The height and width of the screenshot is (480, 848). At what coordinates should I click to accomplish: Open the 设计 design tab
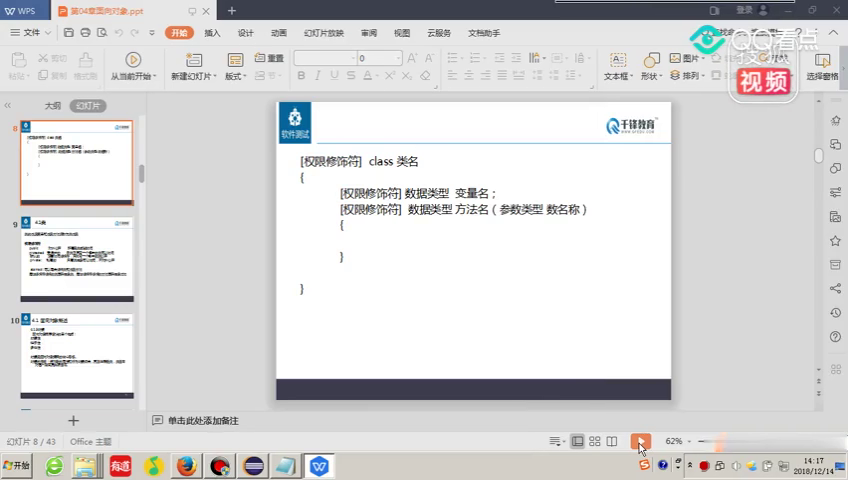pyautogui.click(x=245, y=32)
